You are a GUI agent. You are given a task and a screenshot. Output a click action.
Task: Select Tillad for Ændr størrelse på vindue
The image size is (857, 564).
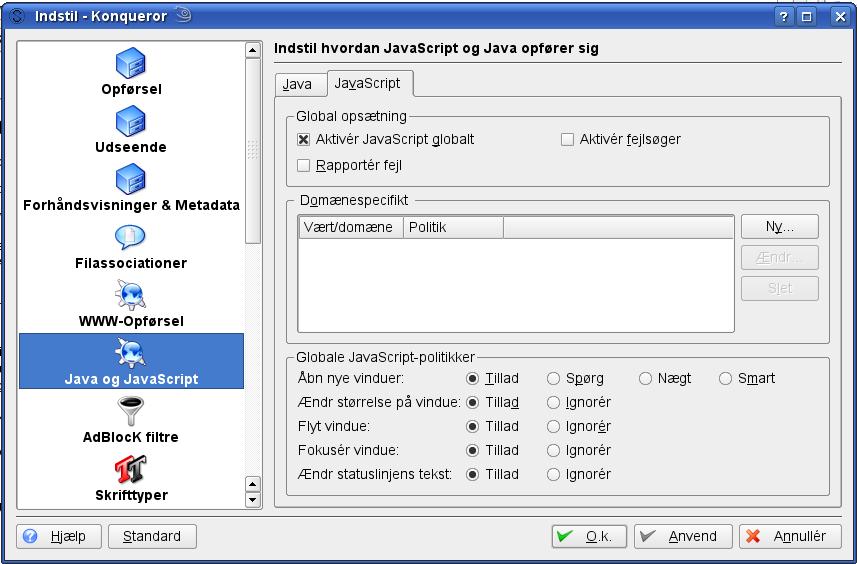pos(472,402)
